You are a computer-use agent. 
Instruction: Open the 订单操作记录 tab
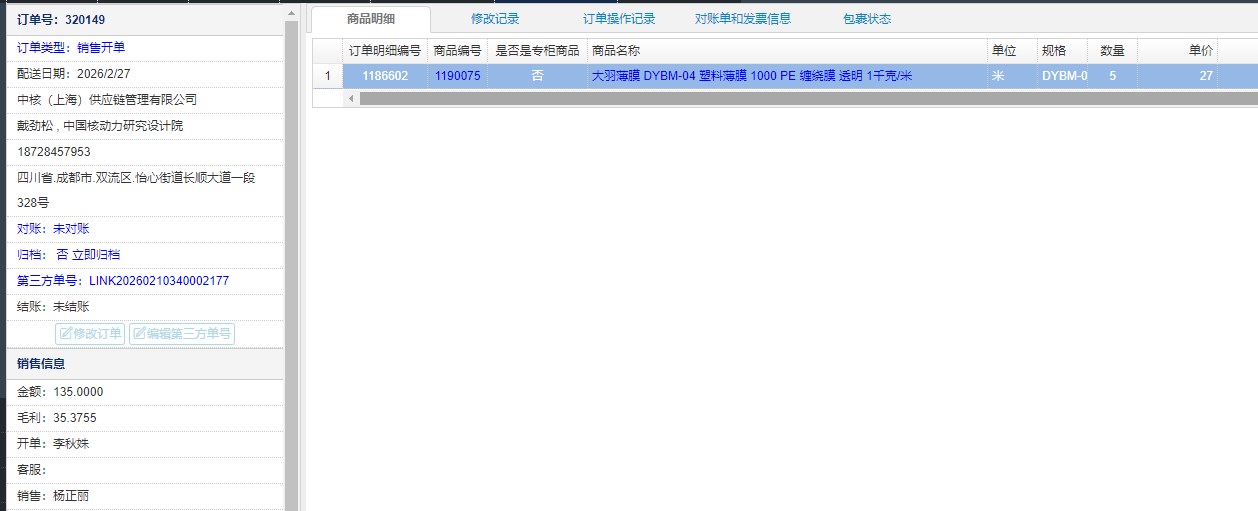619,19
